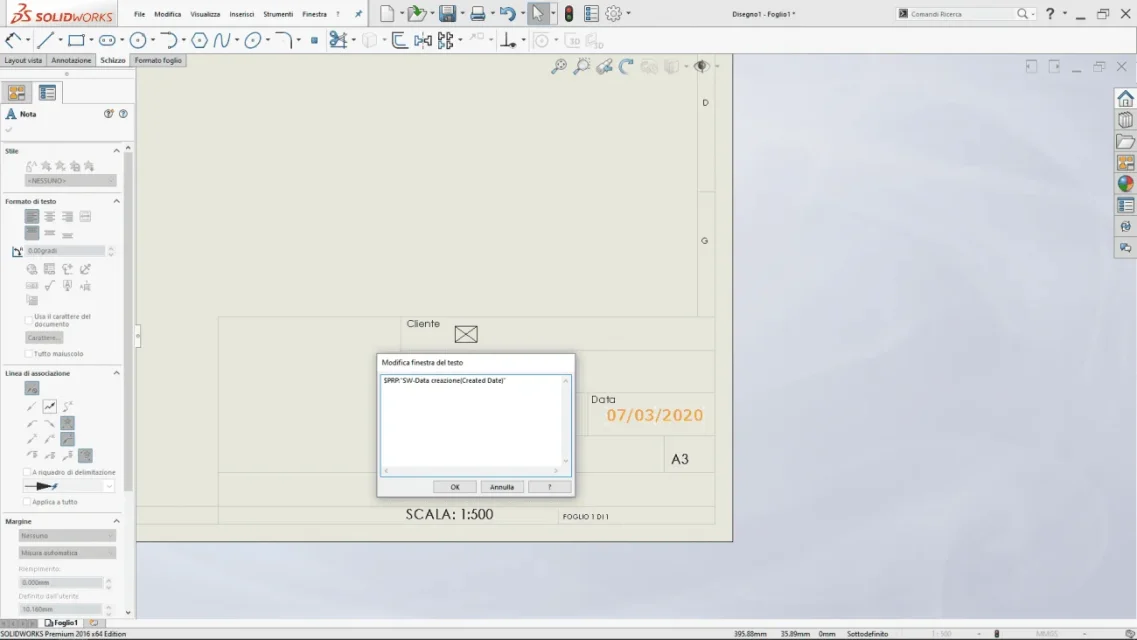
Task: Click right-align text format icon
Action: 67,217
